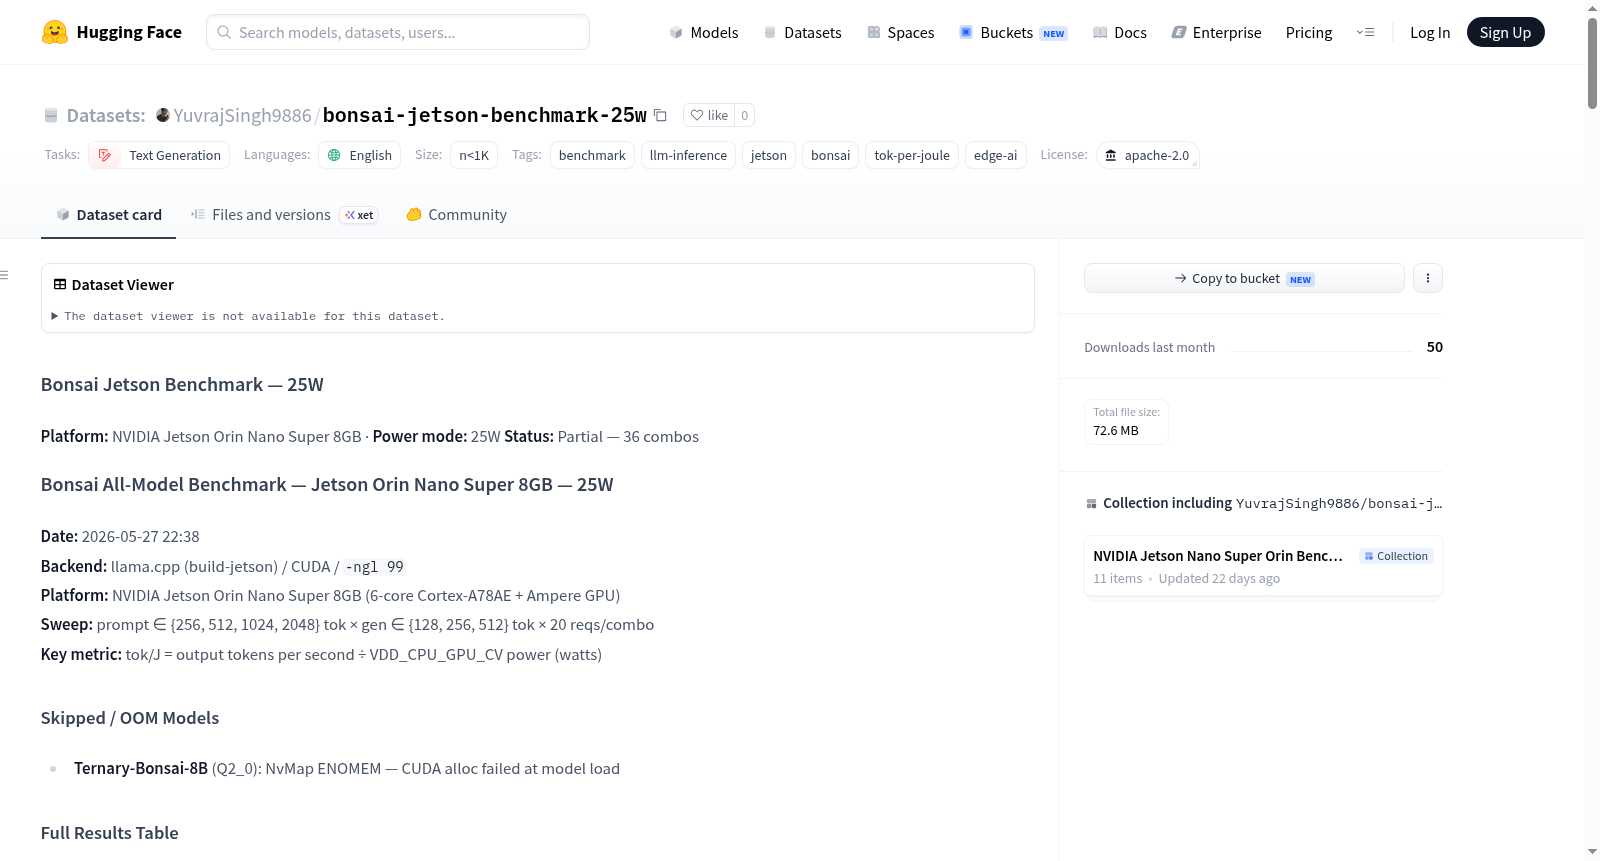1600x861 pixels.
Task: Click the n<1K size tag
Action: (474, 155)
